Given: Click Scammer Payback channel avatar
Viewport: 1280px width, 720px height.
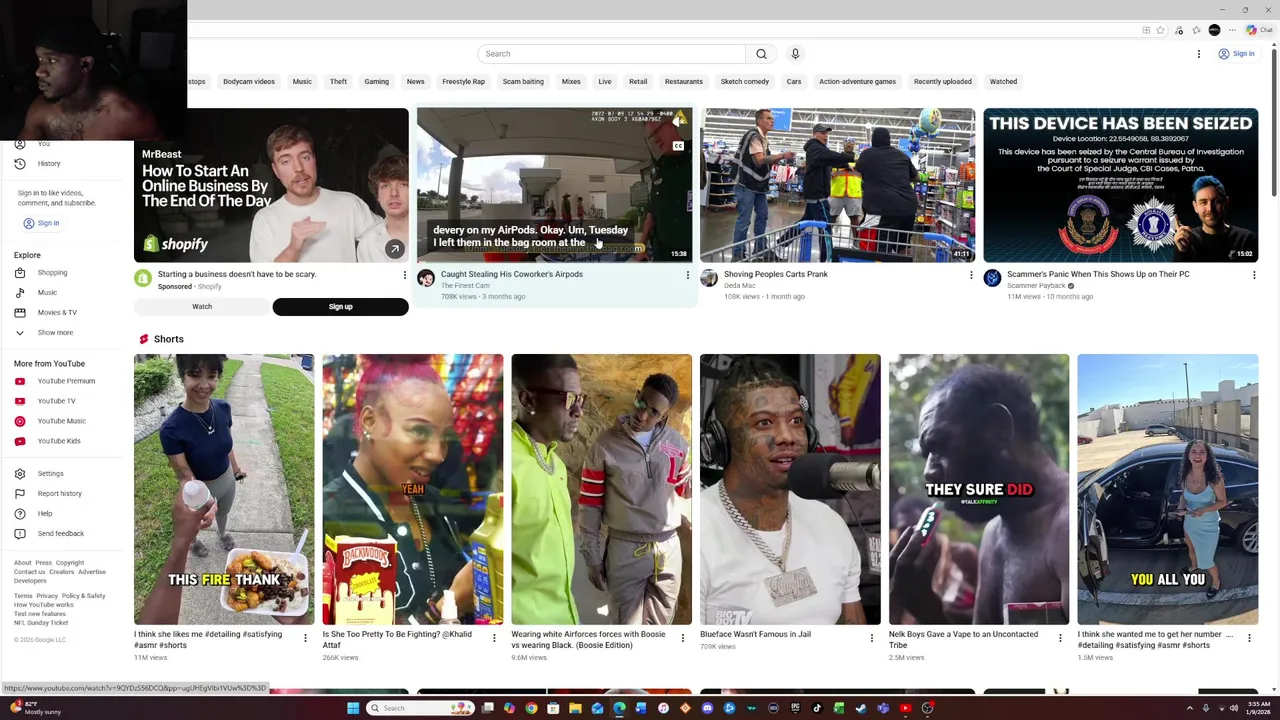Looking at the screenshot, I should [x=992, y=278].
